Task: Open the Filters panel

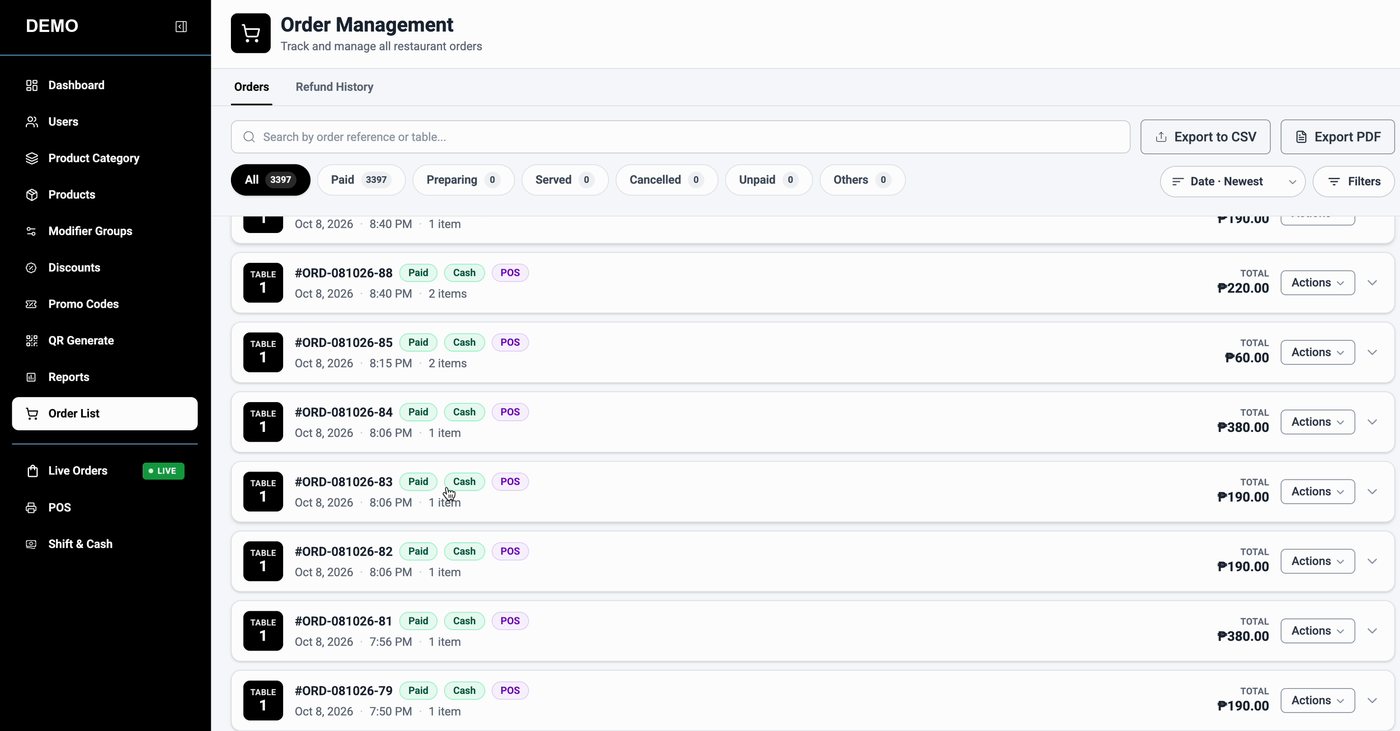Action: coord(1354,181)
